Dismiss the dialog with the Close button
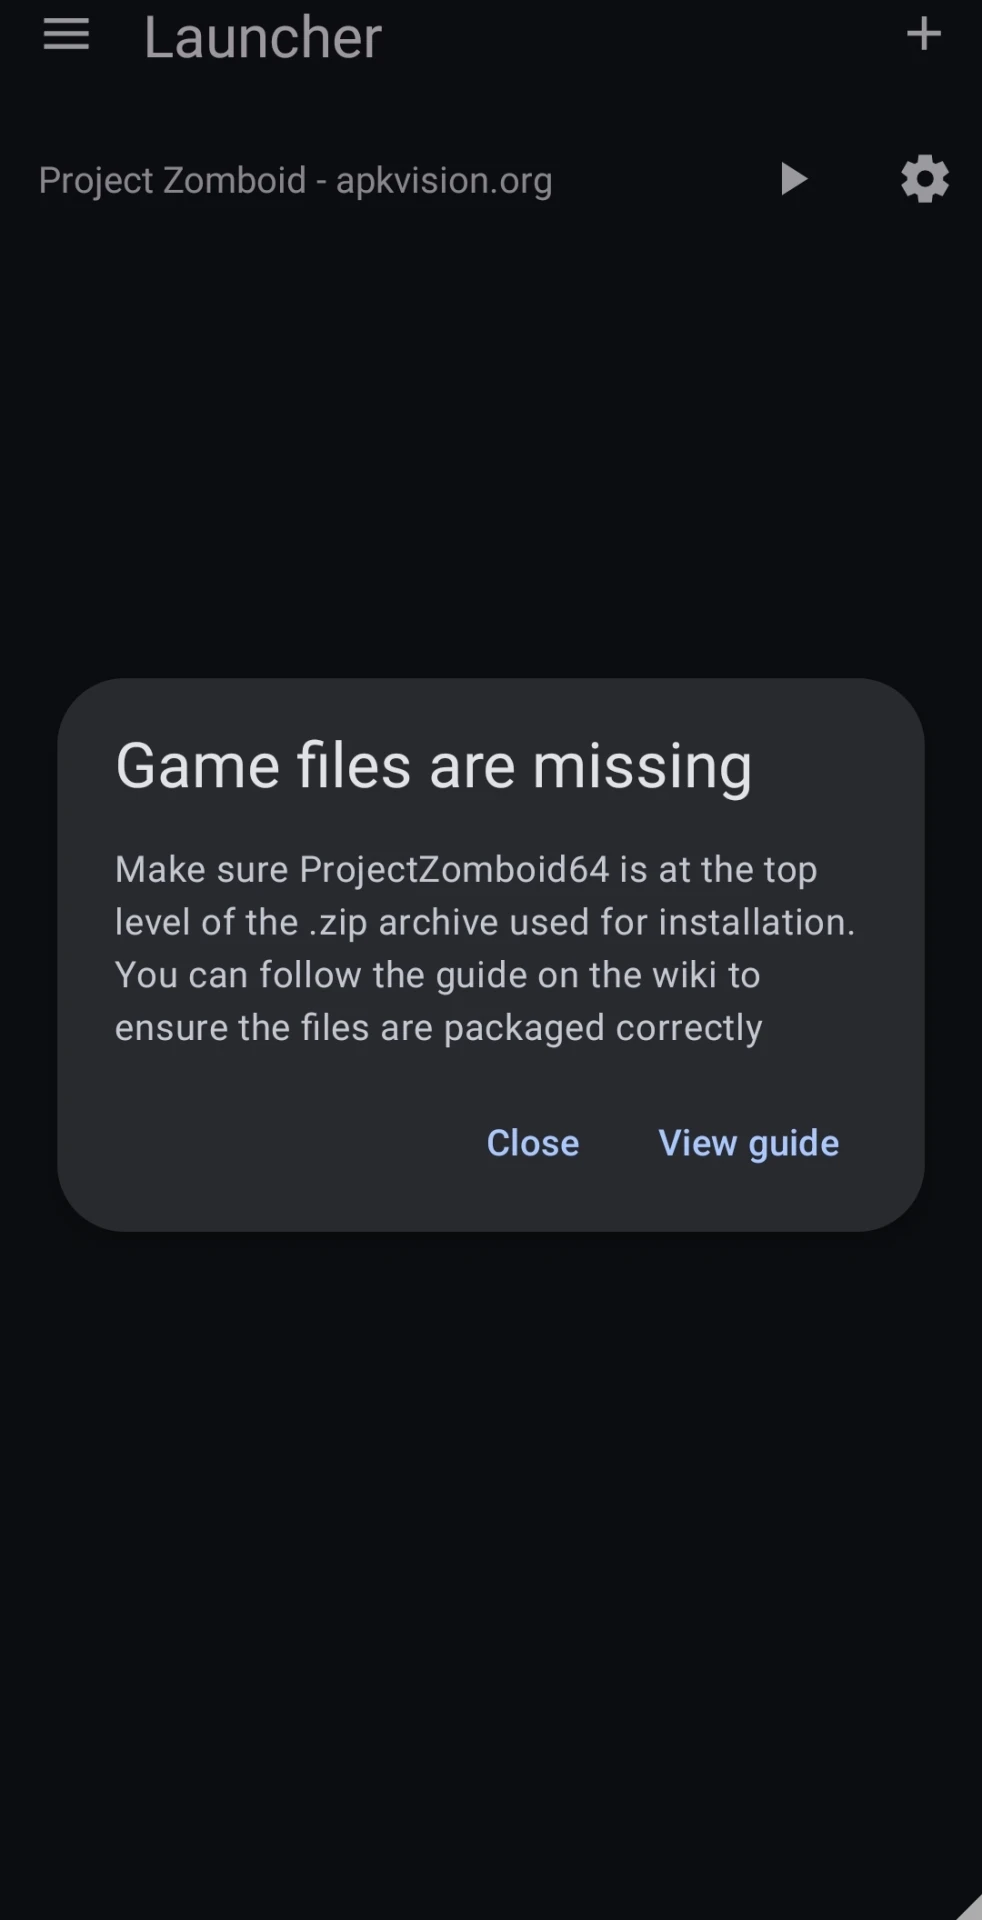The width and height of the screenshot is (982, 1920). [x=532, y=1143]
